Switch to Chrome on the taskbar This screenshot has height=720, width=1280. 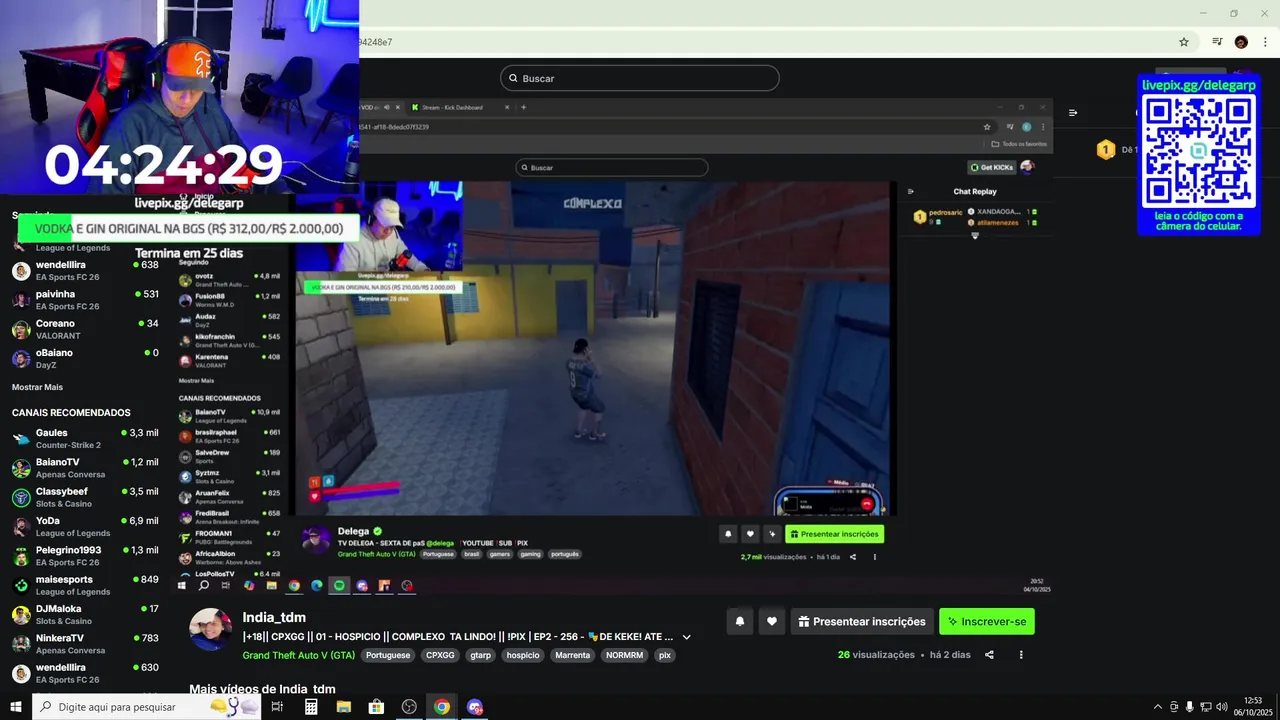point(442,707)
